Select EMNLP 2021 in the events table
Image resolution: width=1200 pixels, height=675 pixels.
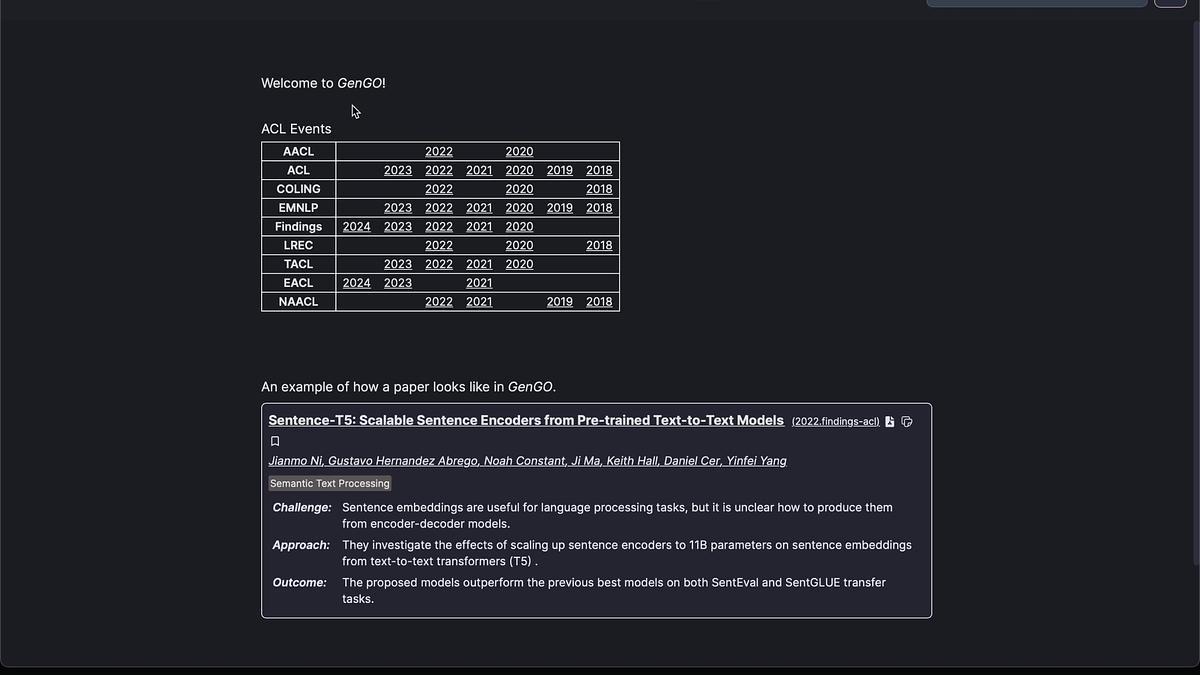tap(479, 208)
